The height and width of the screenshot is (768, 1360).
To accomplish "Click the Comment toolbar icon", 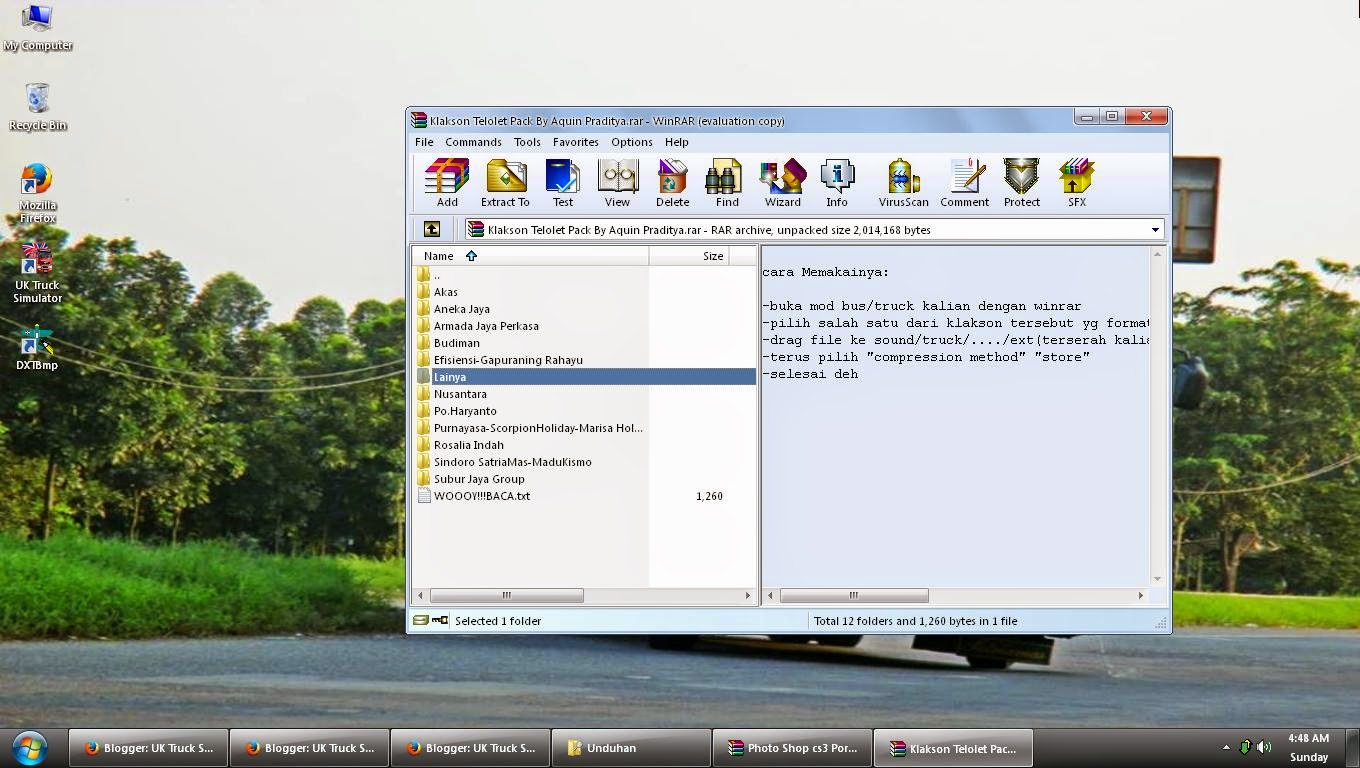I will click(x=965, y=182).
